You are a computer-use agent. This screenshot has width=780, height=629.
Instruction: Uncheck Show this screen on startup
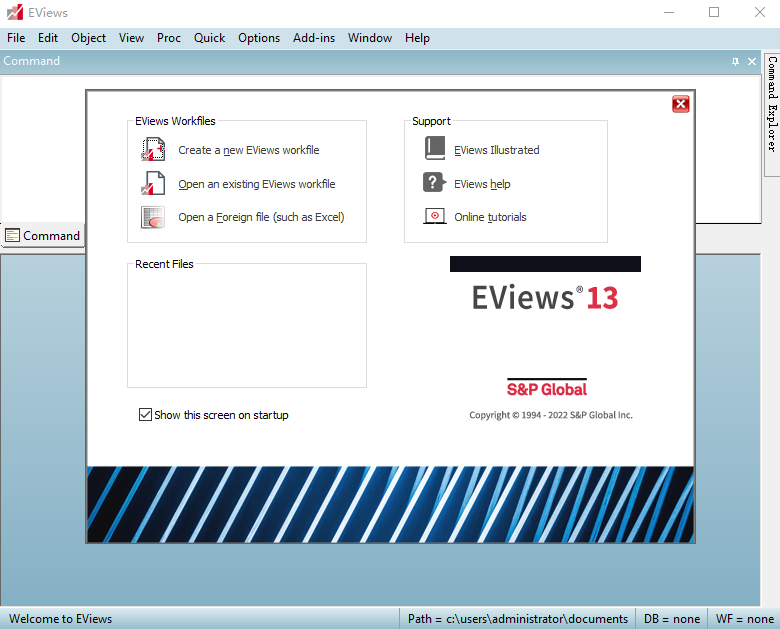click(x=145, y=415)
